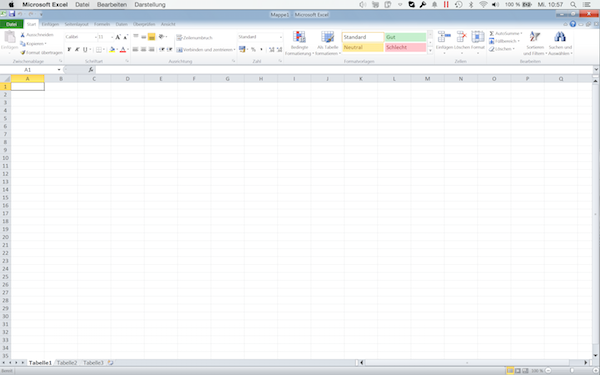
Task: Activate Format übertragen paintbrush
Action: click(x=41, y=52)
